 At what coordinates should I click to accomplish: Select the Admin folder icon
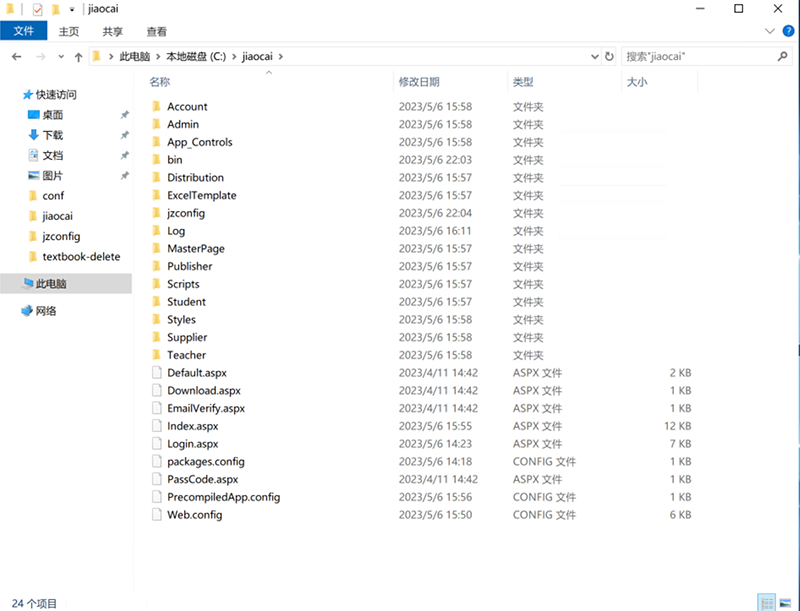[x=157, y=124]
